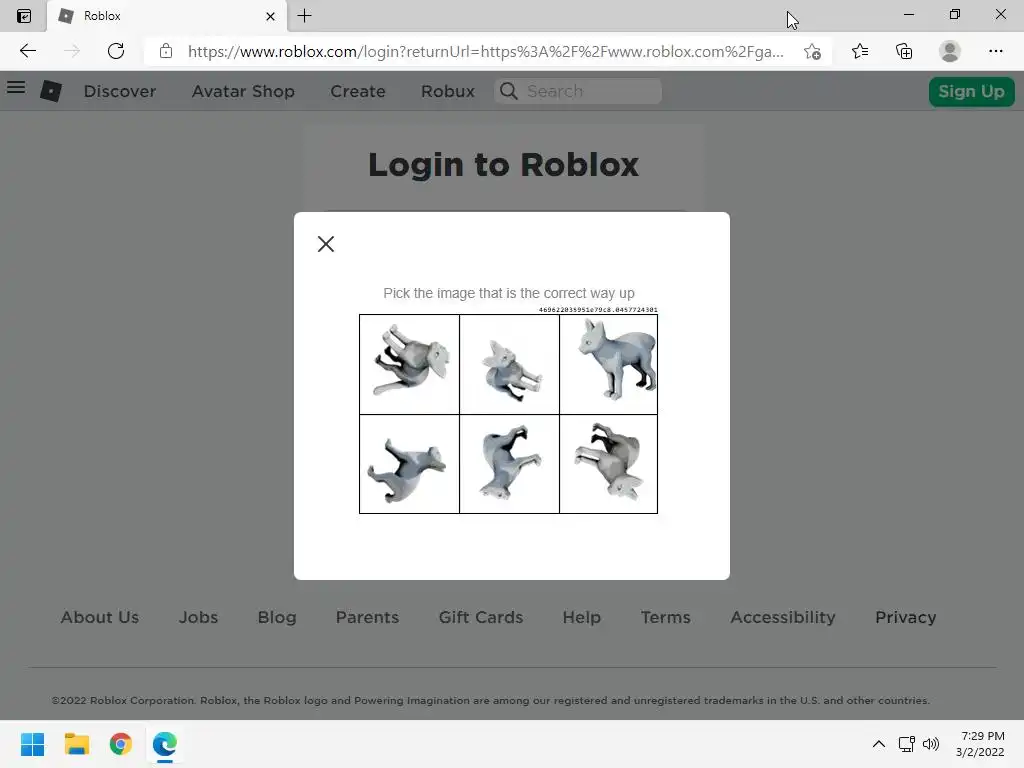Viewport: 1024px width, 768px height.
Task: View site information lock icon
Action: pyautogui.click(x=166, y=51)
